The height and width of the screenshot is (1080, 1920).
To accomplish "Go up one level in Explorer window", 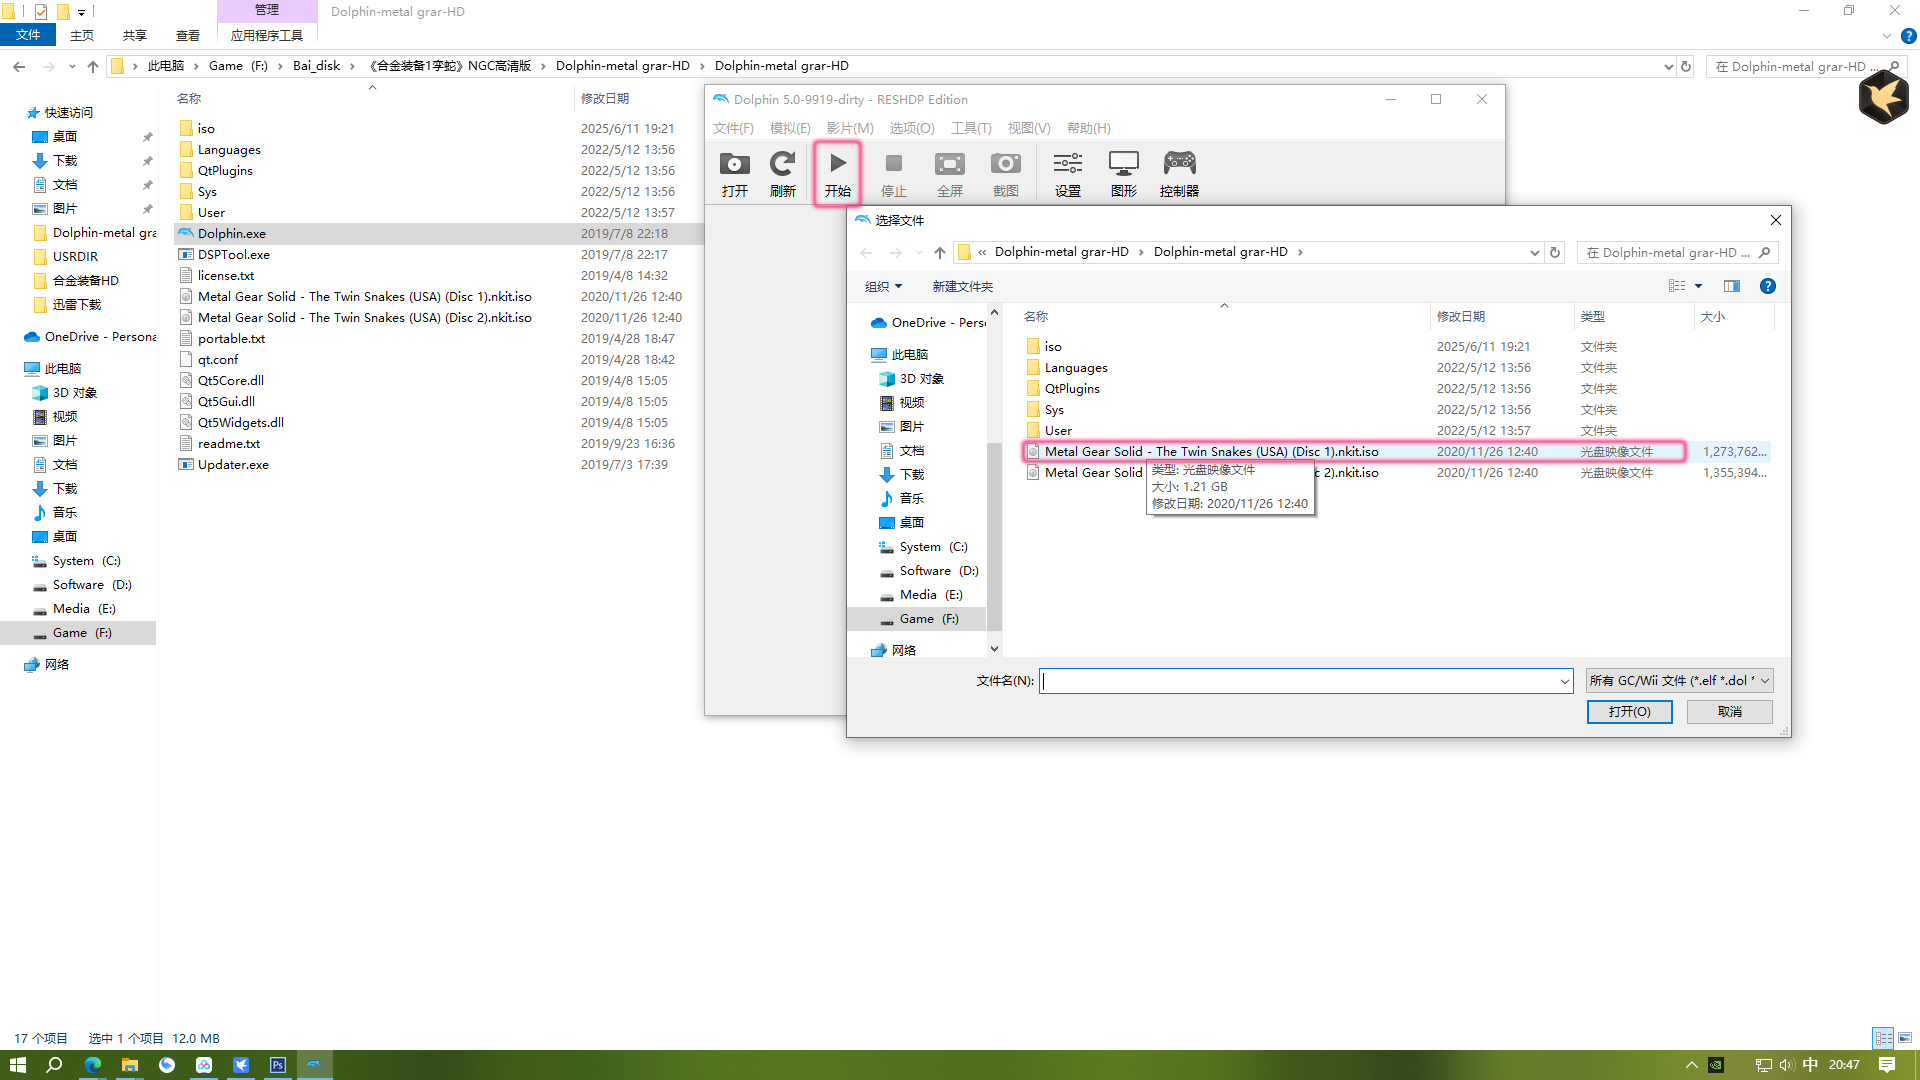I will point(93,66).
